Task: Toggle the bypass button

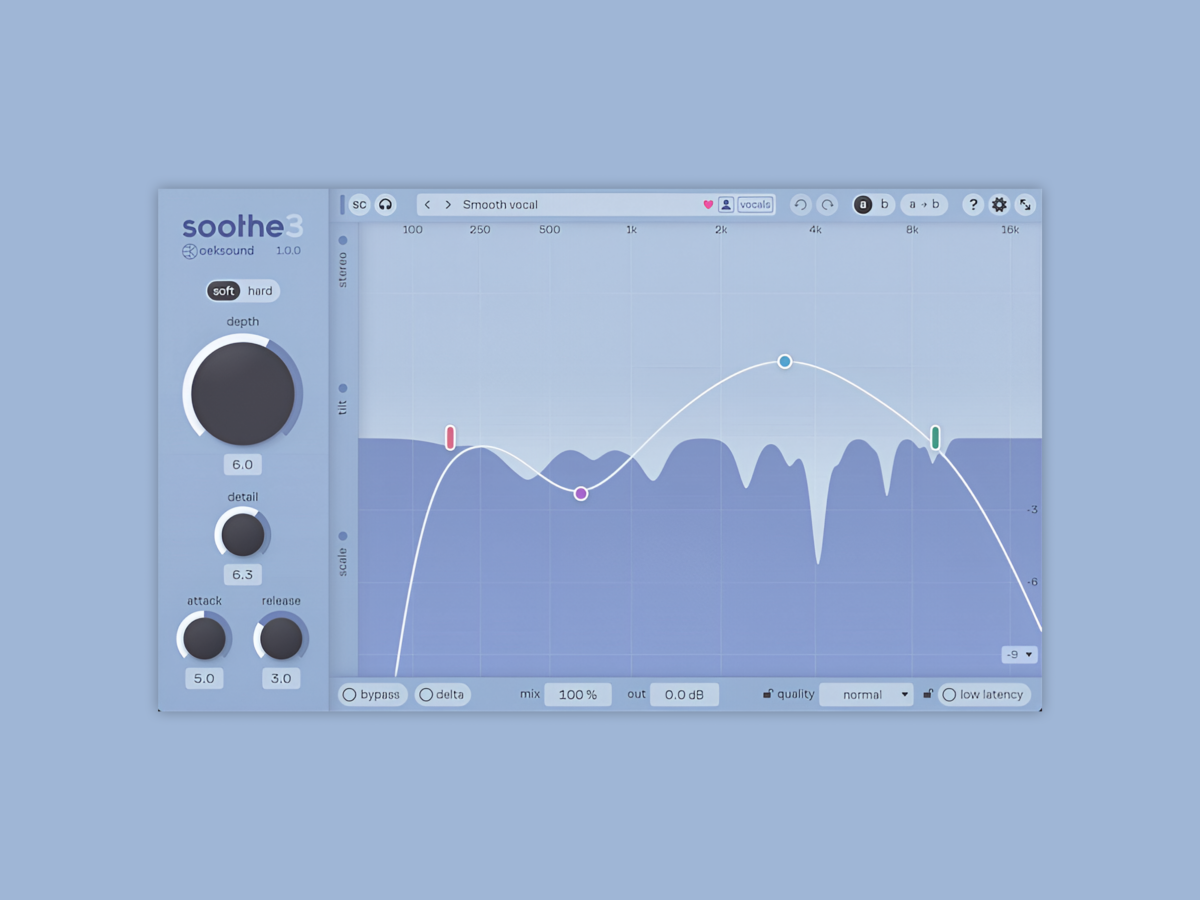Action: tap(372, 695)
